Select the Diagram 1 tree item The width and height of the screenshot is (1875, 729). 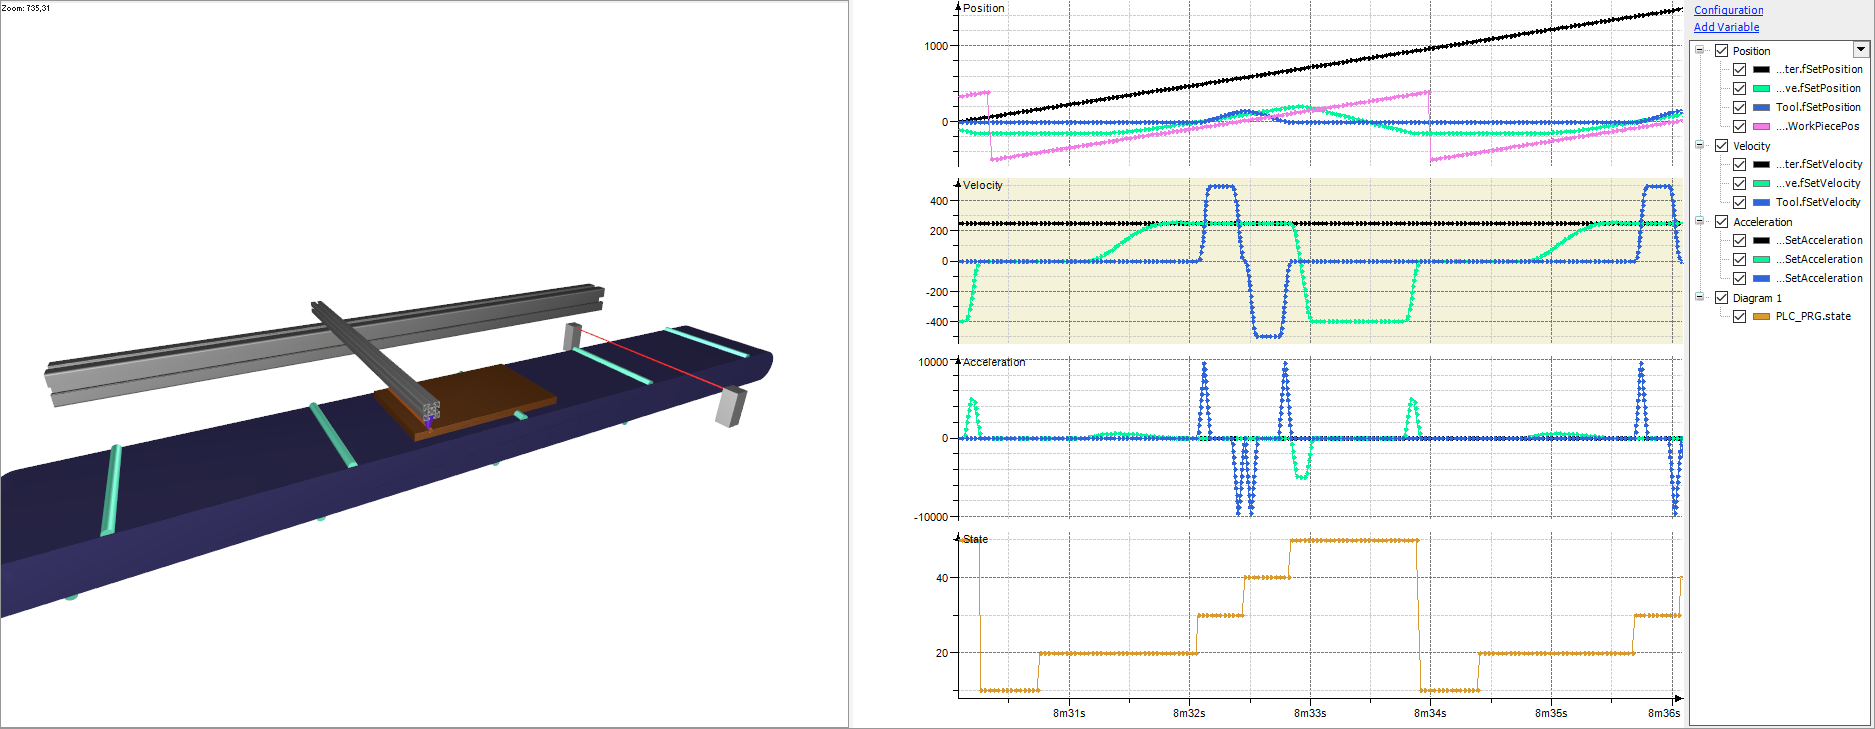(x=1757, y=298)
